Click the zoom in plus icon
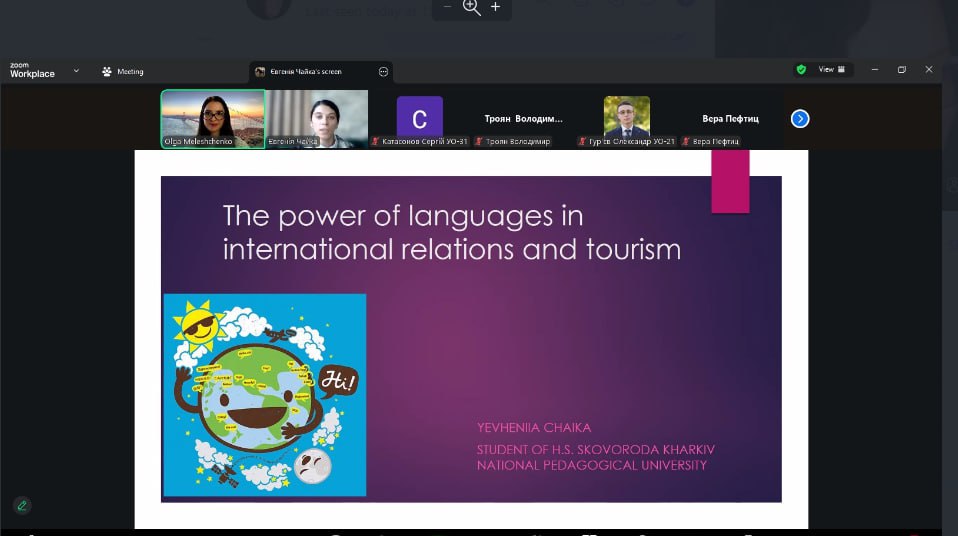This screenshot has height=536, width=958. tap(495, 7)
